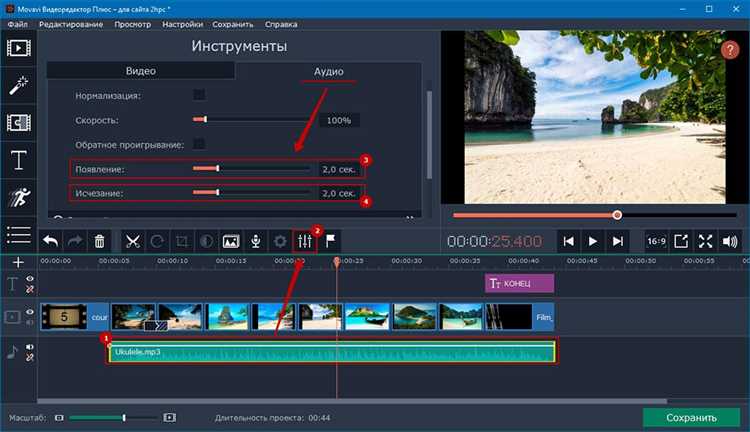Play the preview video

[593, 241]
